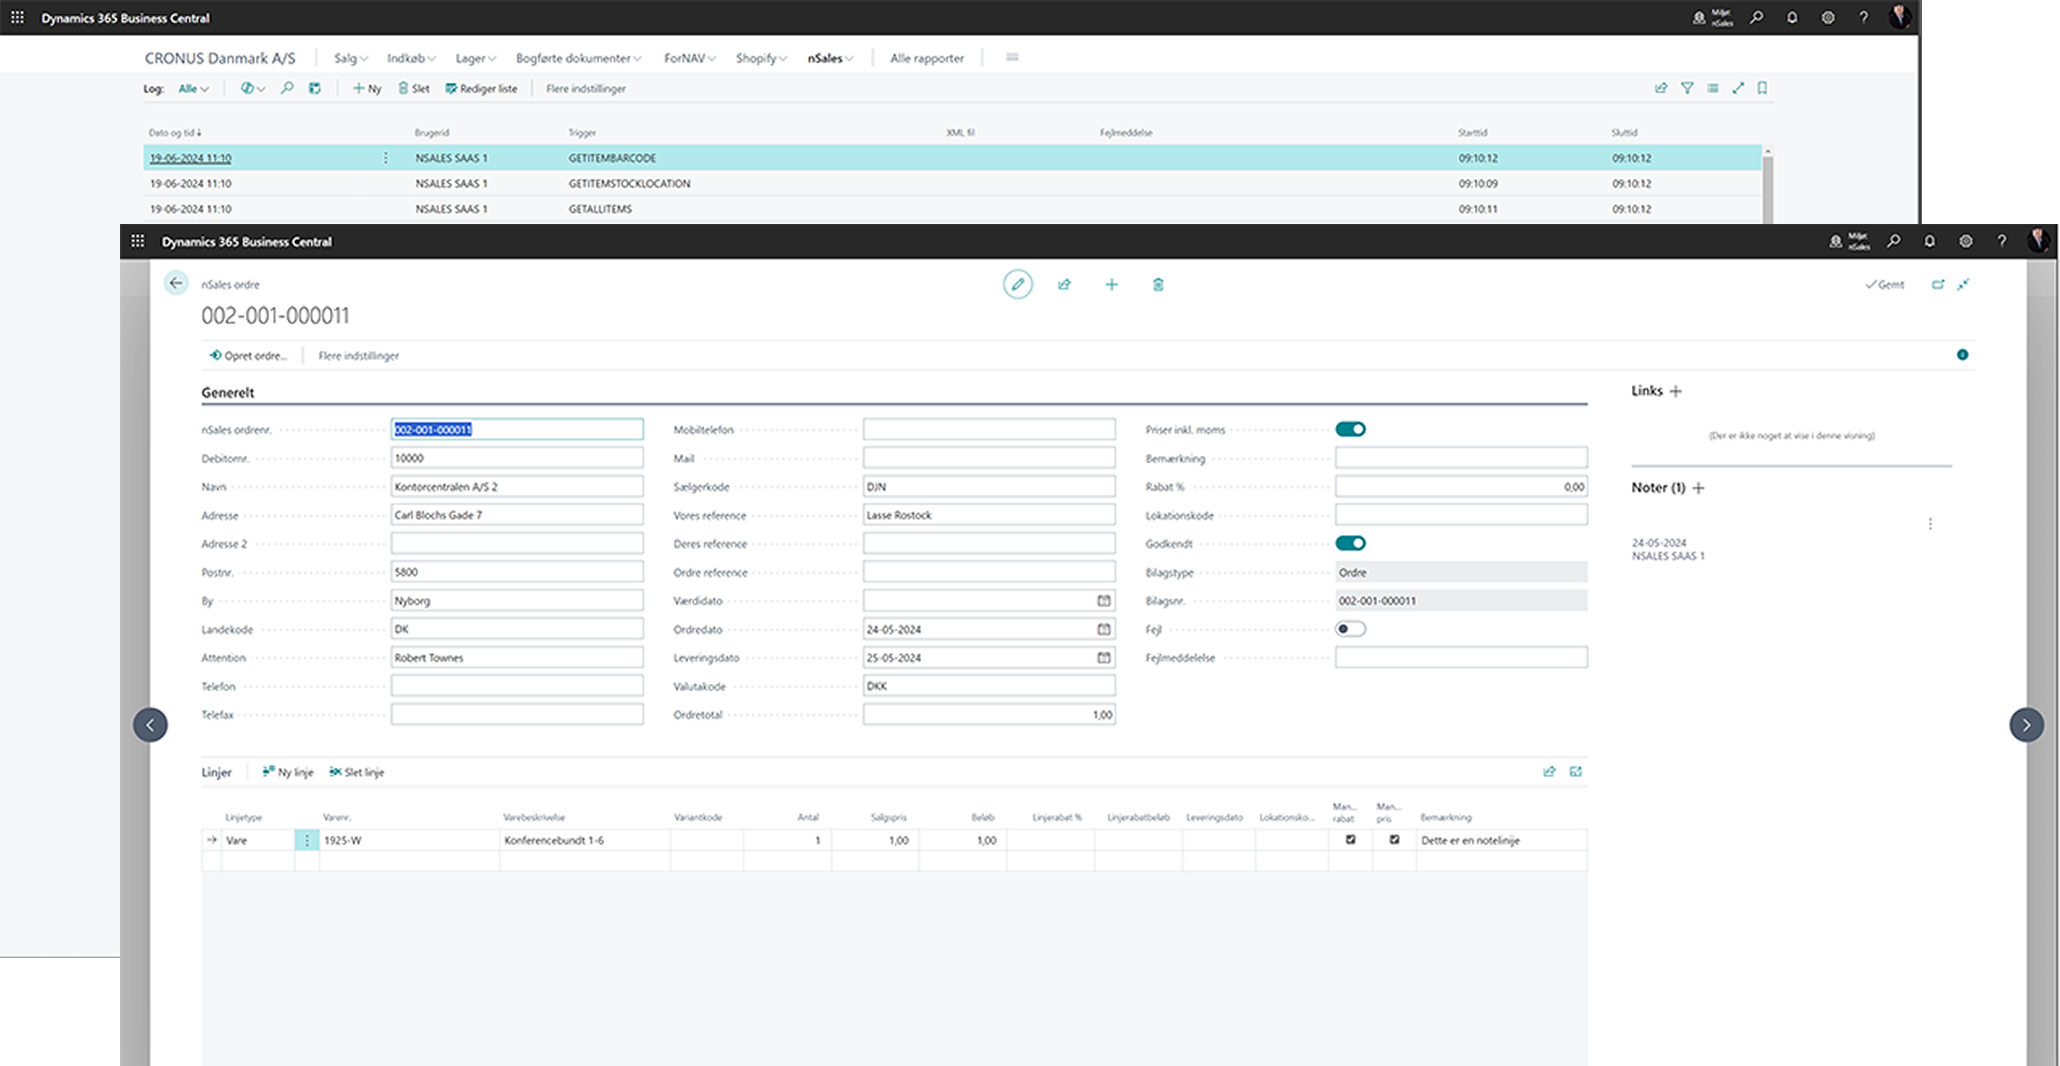Go back with the arrow on order page
2060x1066 pixels.
click(176, 283)
